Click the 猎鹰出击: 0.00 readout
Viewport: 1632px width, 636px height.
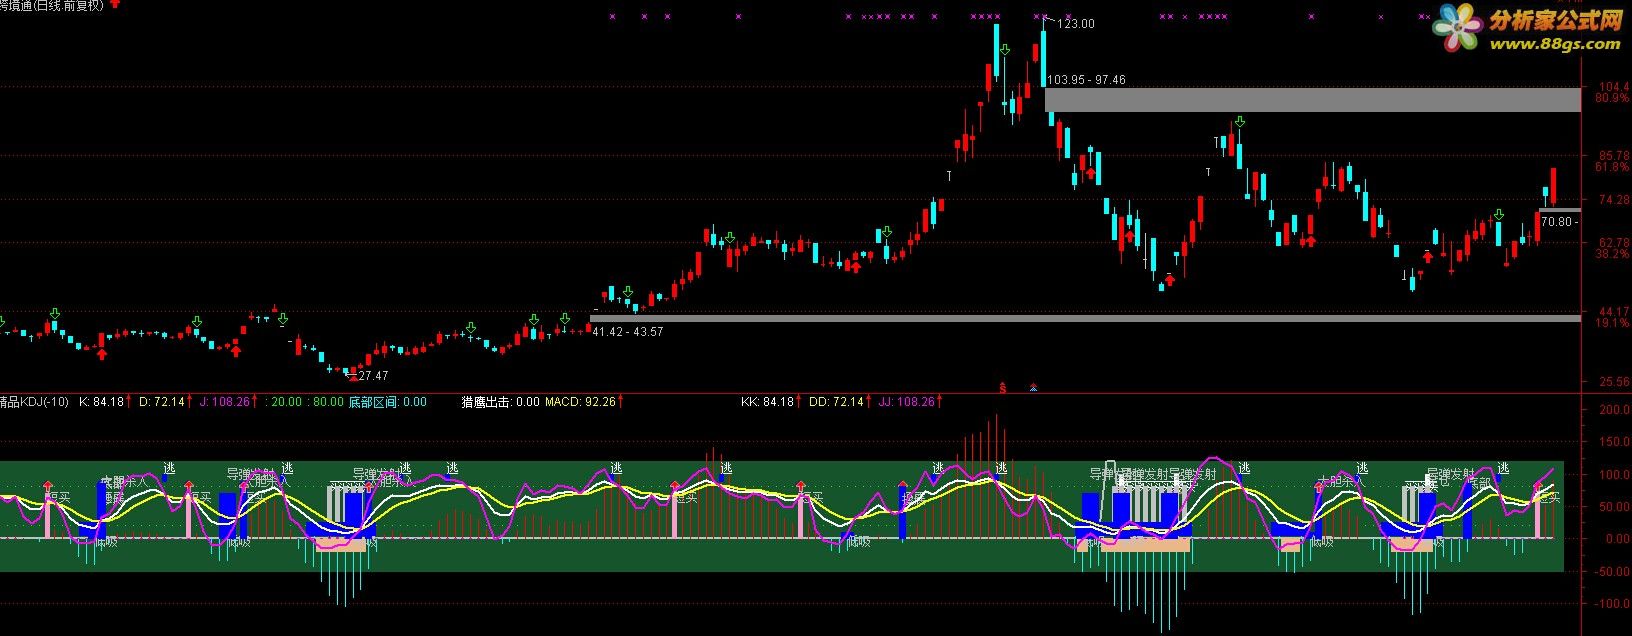[x=500, y=402]
